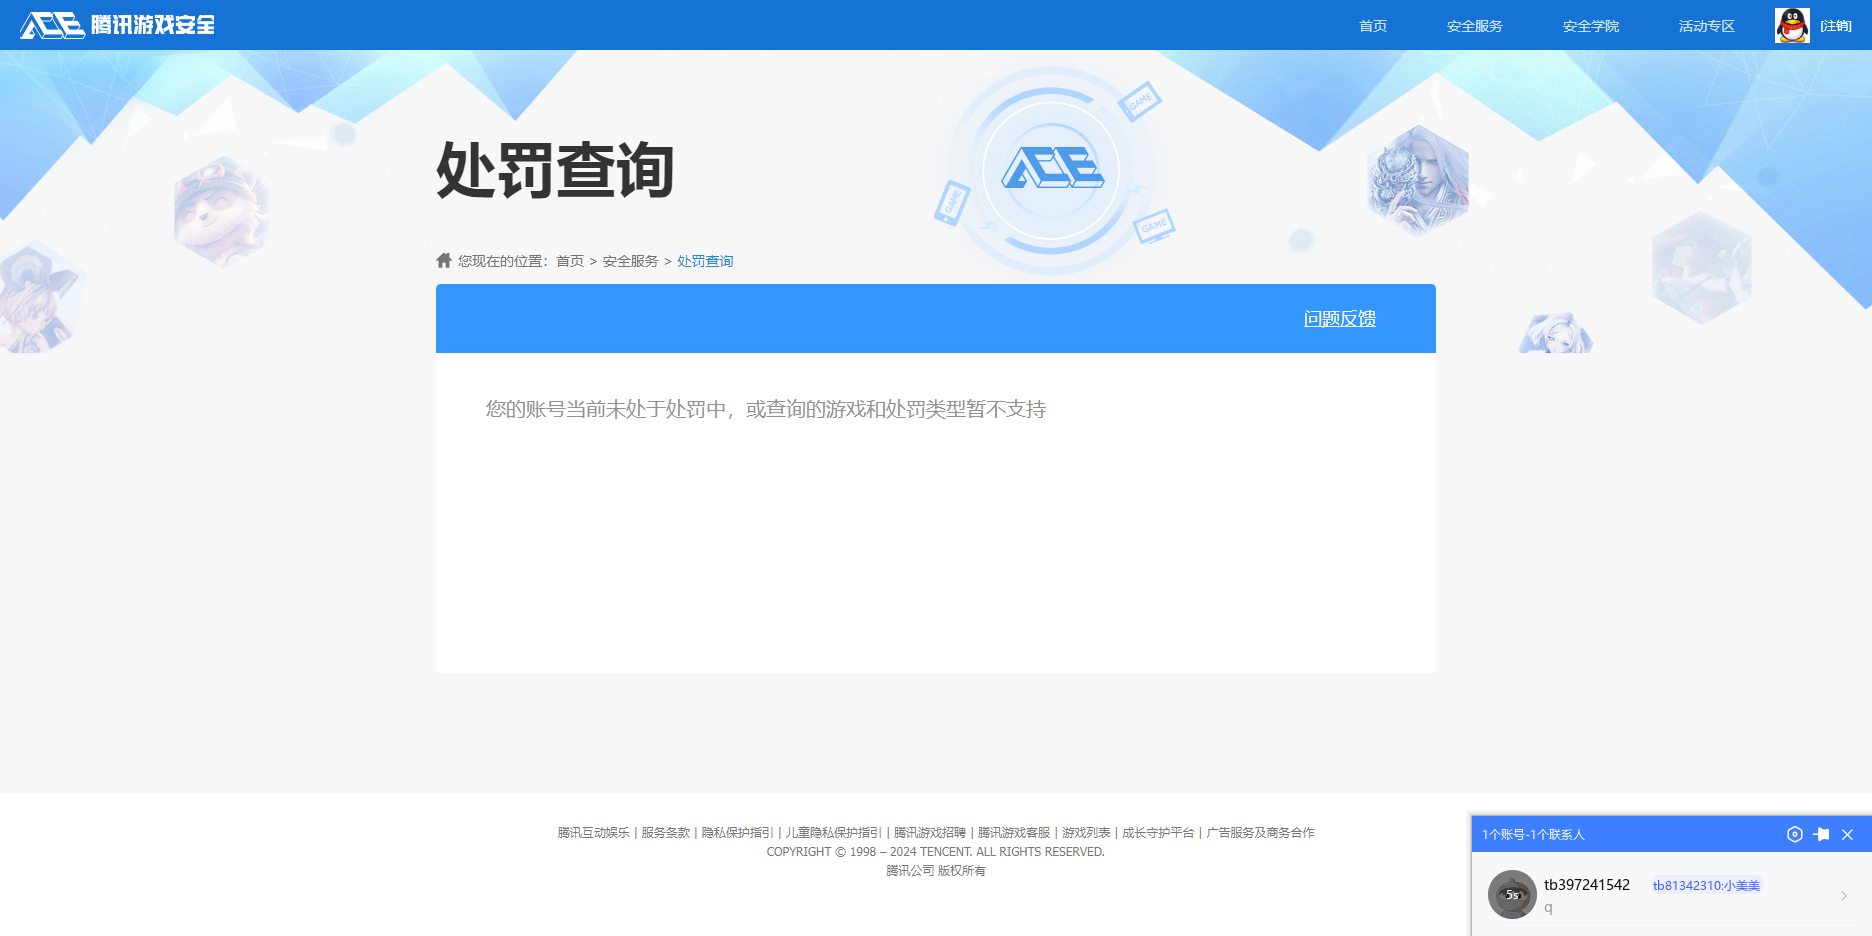Image resolution: width=1872 pixels, height=936 pixels.
Task: Open the 腾讯游戏客服 footer link
Action: click(1014, 832)
